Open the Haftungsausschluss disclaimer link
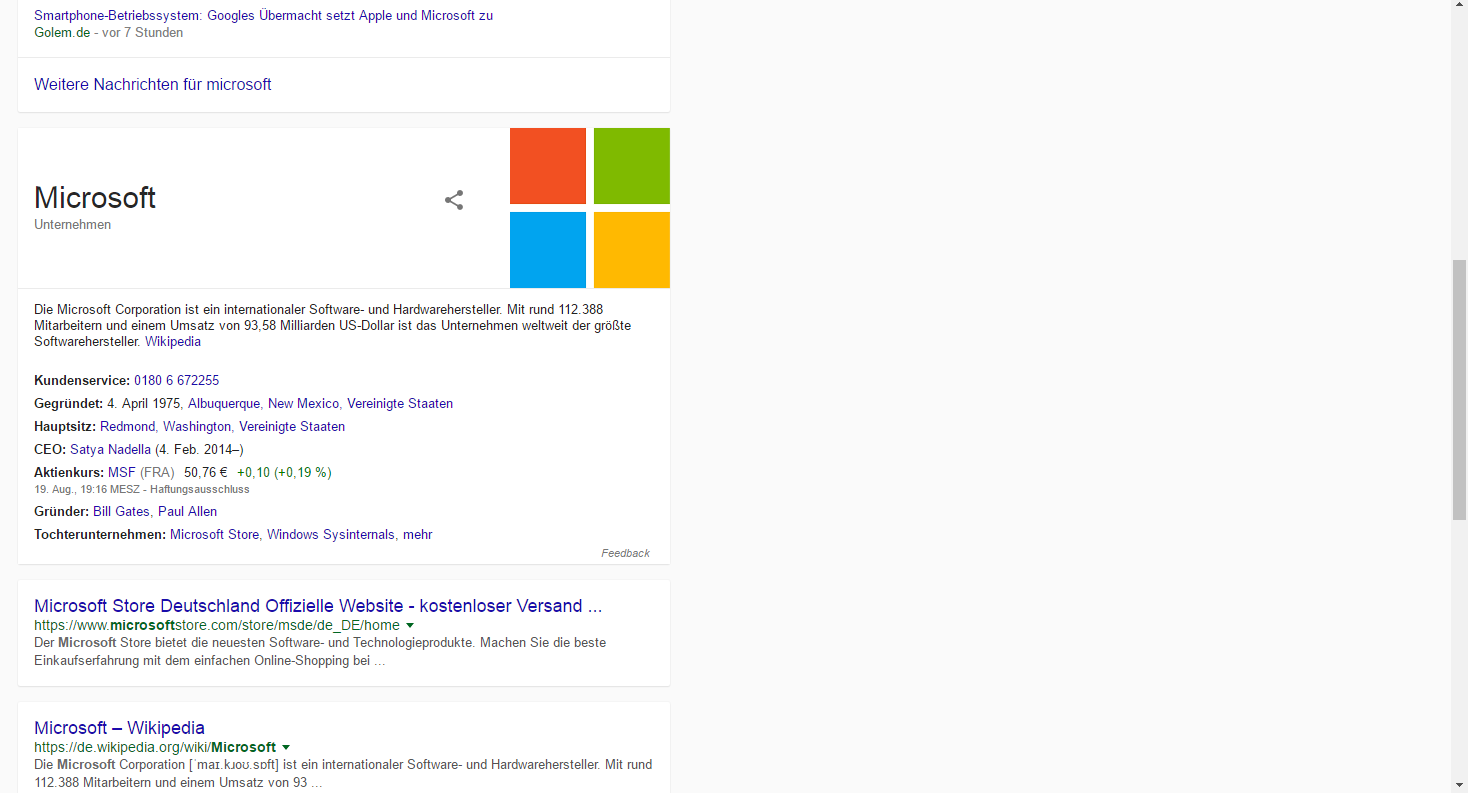1468x793 pixels. pyautogui.click(x=200, y=490)
